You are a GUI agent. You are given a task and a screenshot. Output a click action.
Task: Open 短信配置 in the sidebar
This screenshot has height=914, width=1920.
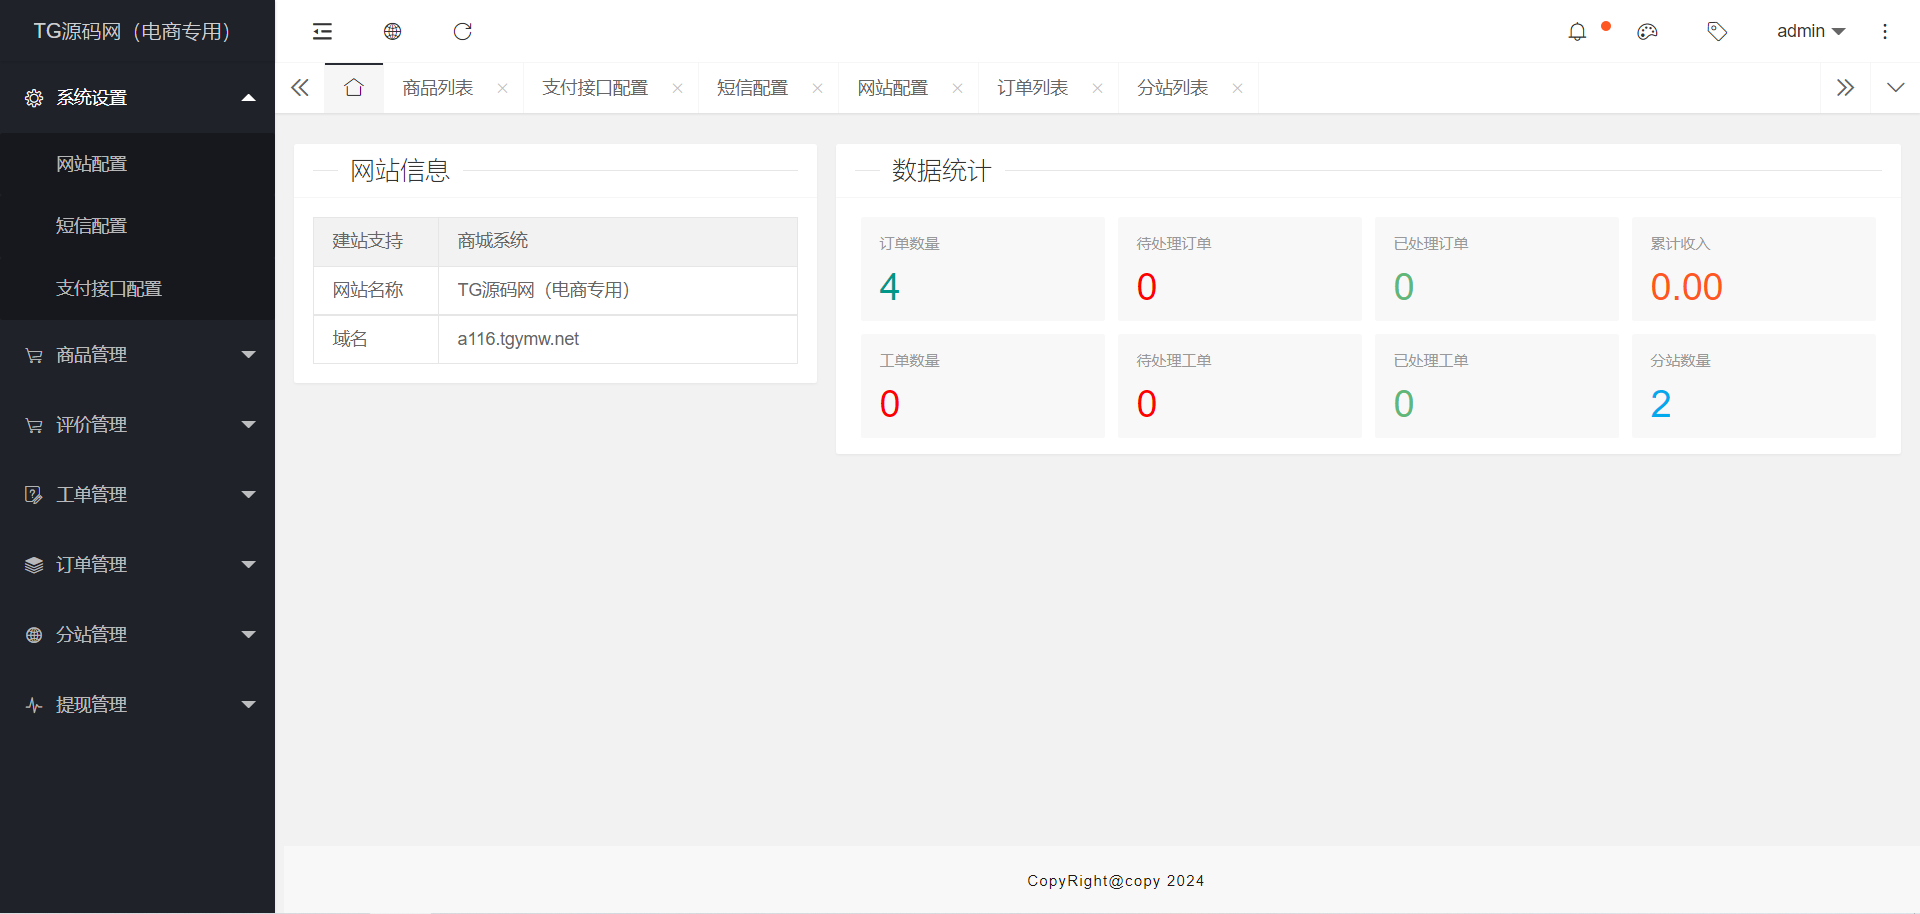coord(92,226)
